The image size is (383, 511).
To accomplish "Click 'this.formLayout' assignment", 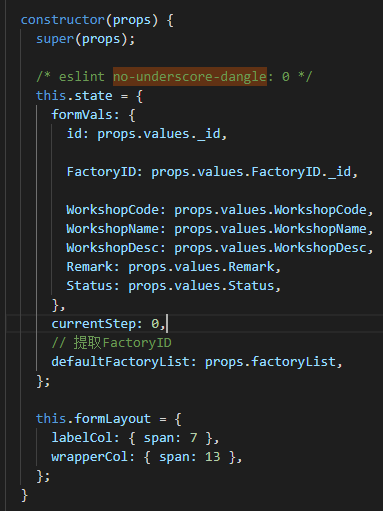I will 93,419.
